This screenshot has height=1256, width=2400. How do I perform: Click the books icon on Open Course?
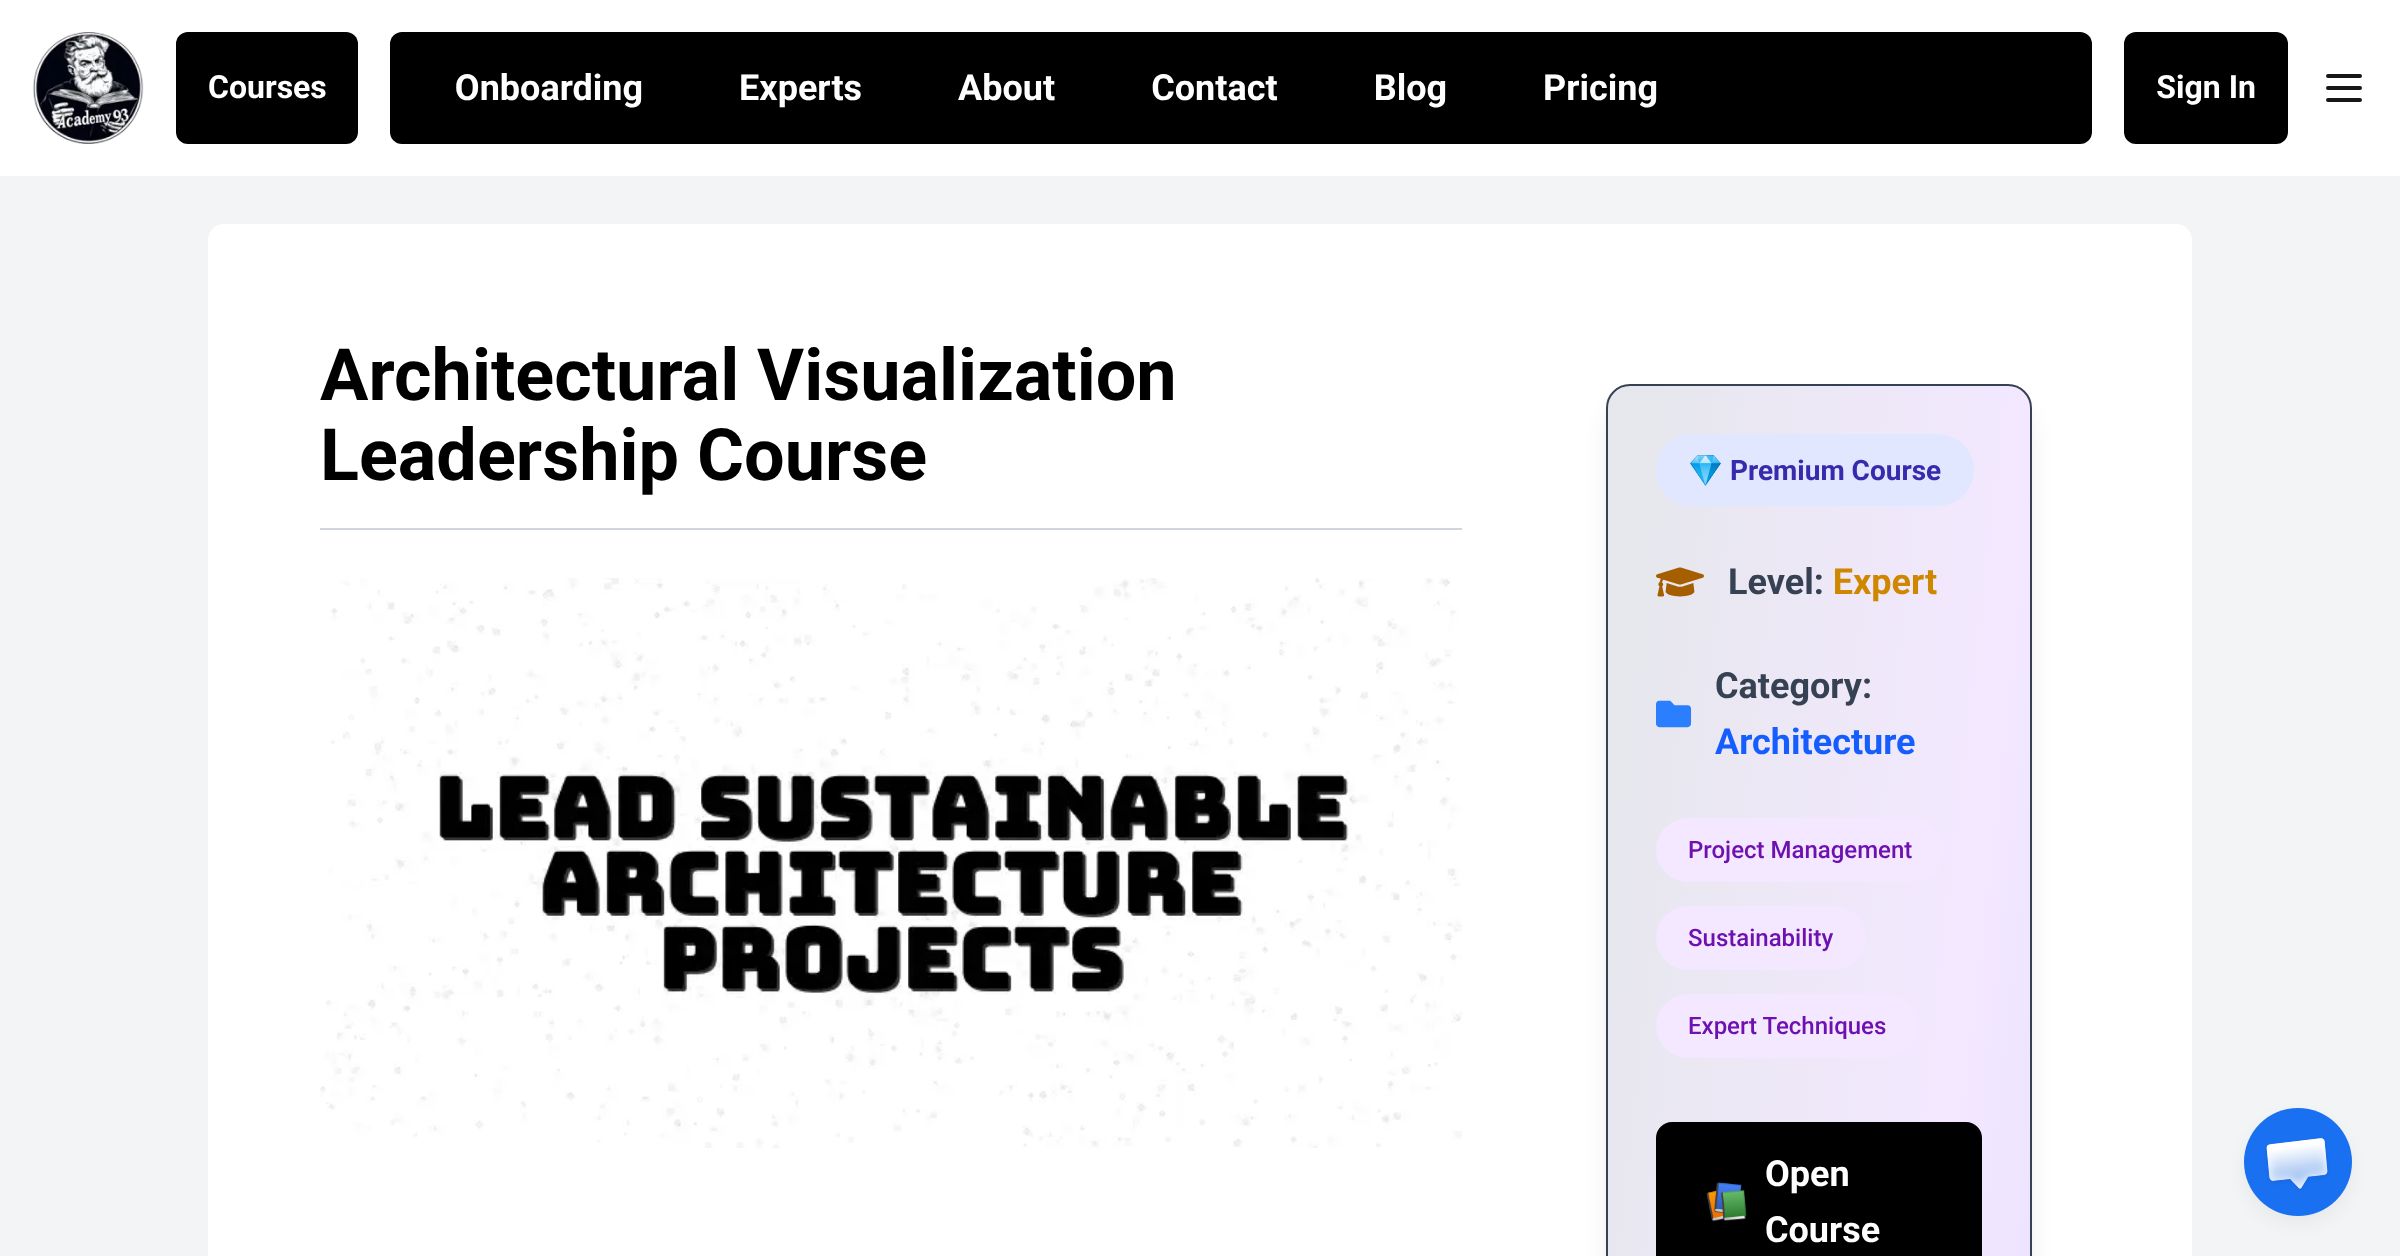tap(1727, 1201)
